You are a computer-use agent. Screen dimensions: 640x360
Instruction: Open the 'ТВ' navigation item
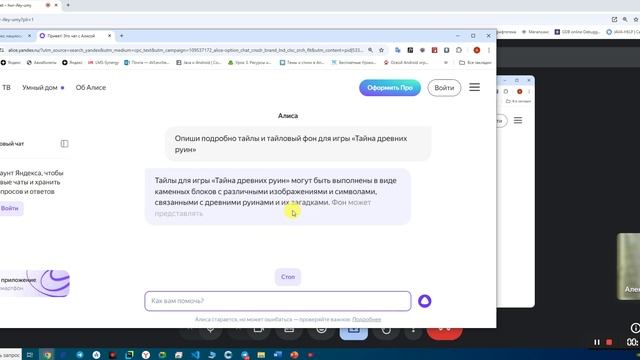click(x=7, y=87)
